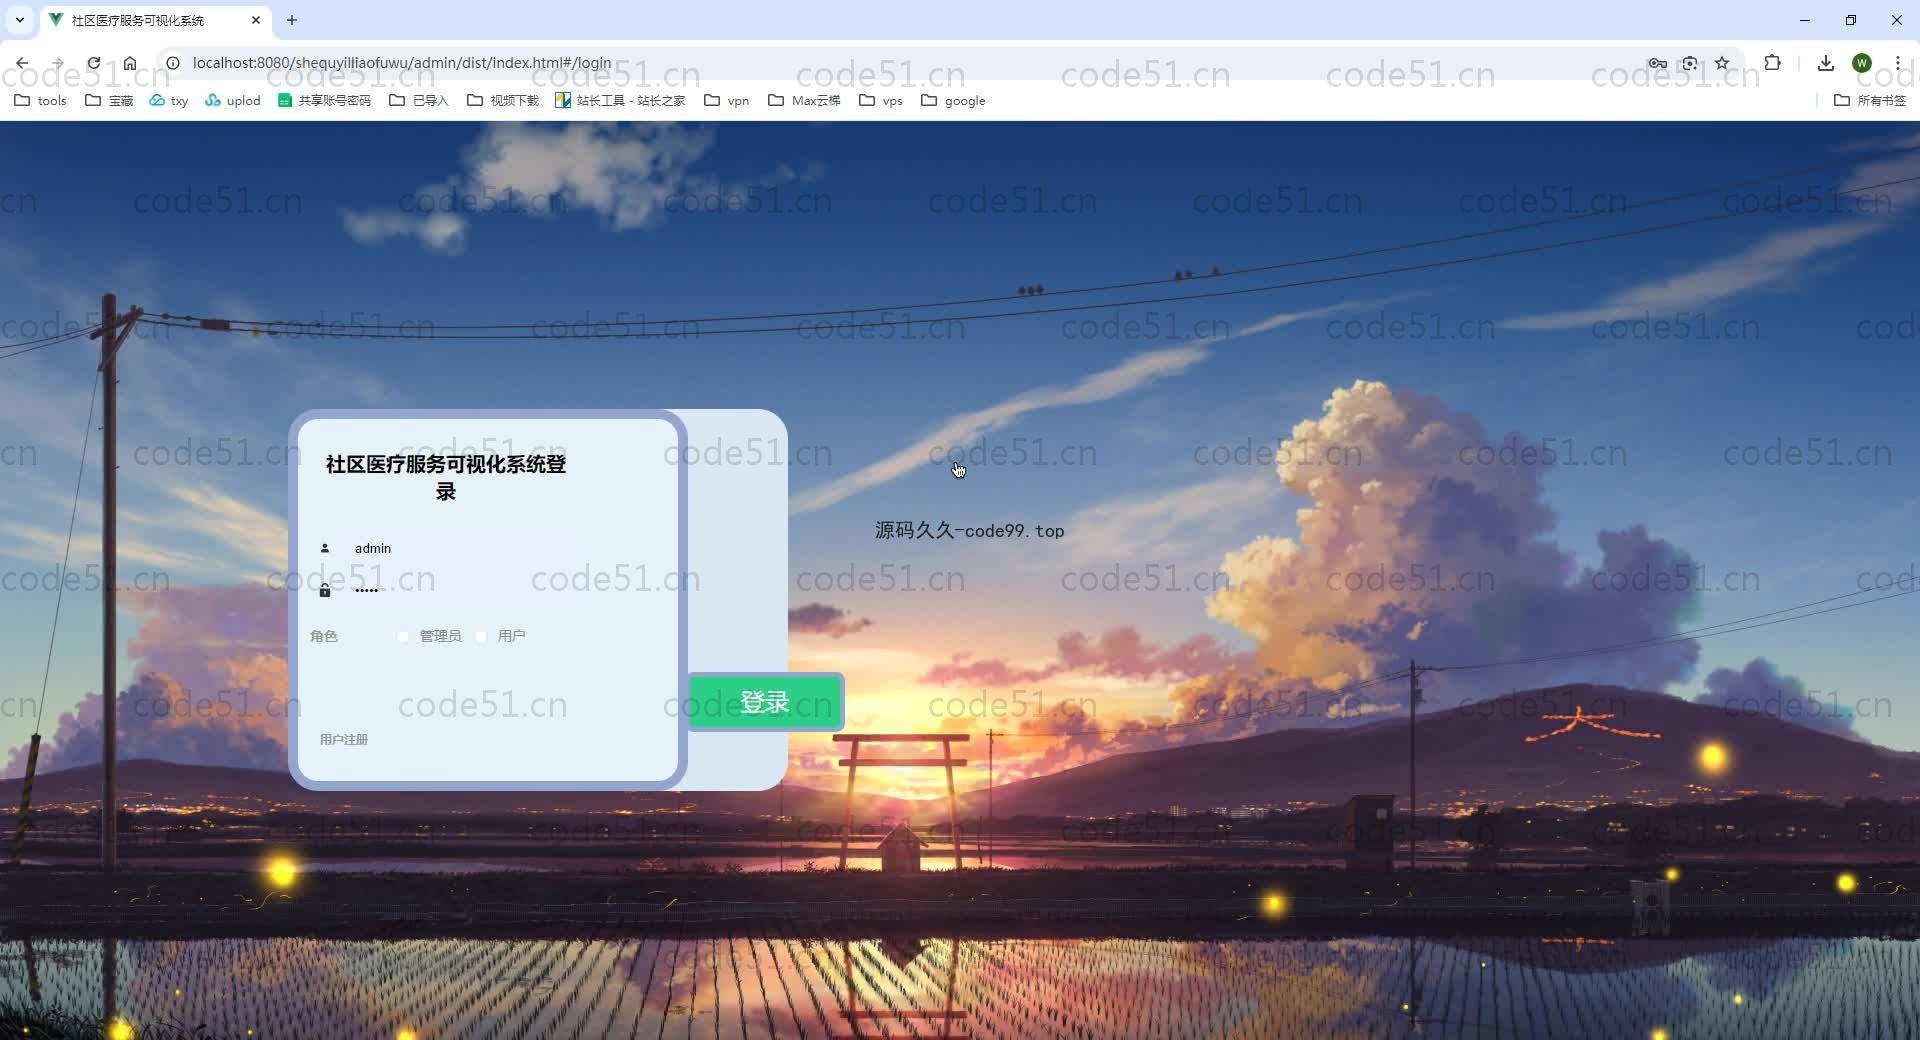Open a new tab with the plus button
This screenshot has height=1040, width=1920.
coord(292,20)
